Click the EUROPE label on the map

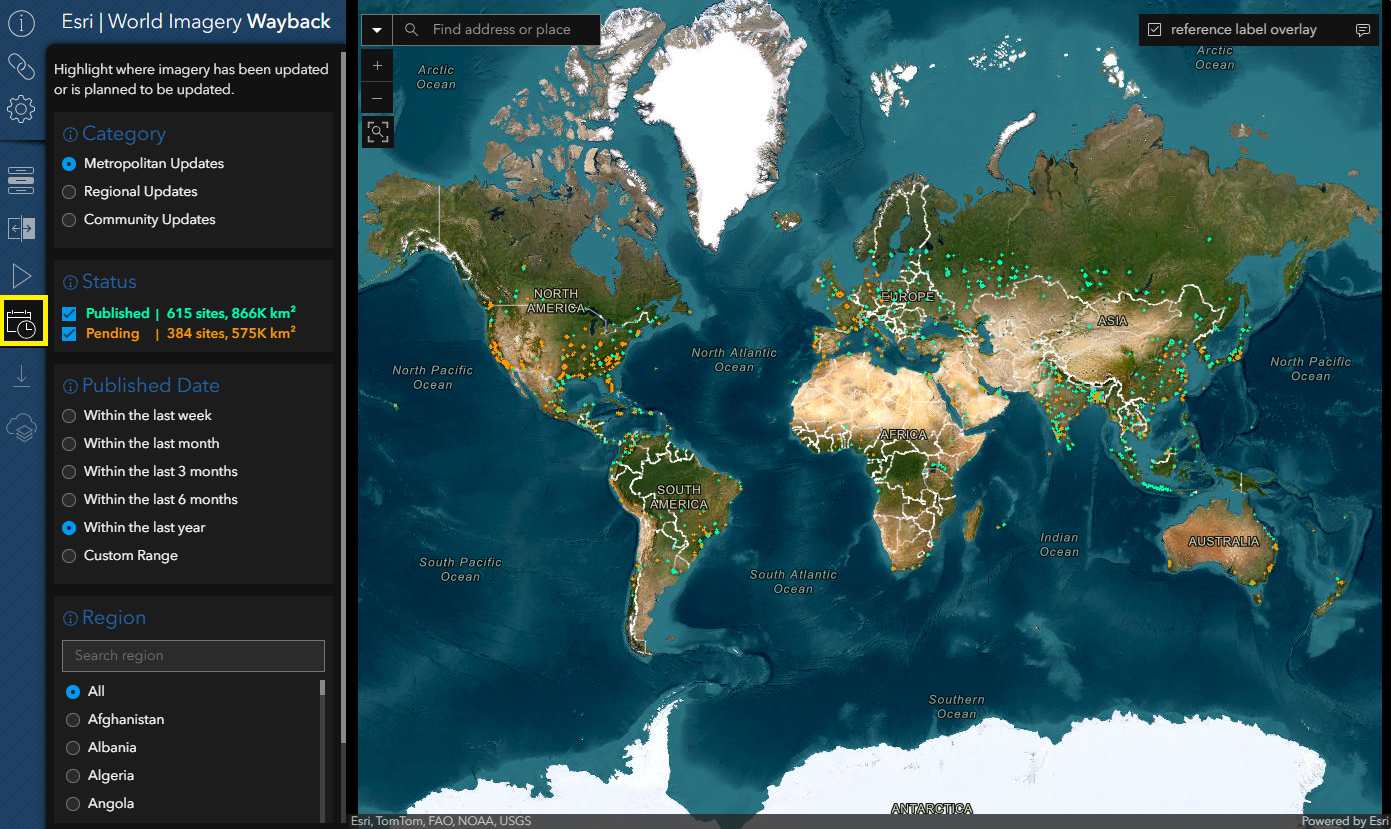click(x=908, y=297)
